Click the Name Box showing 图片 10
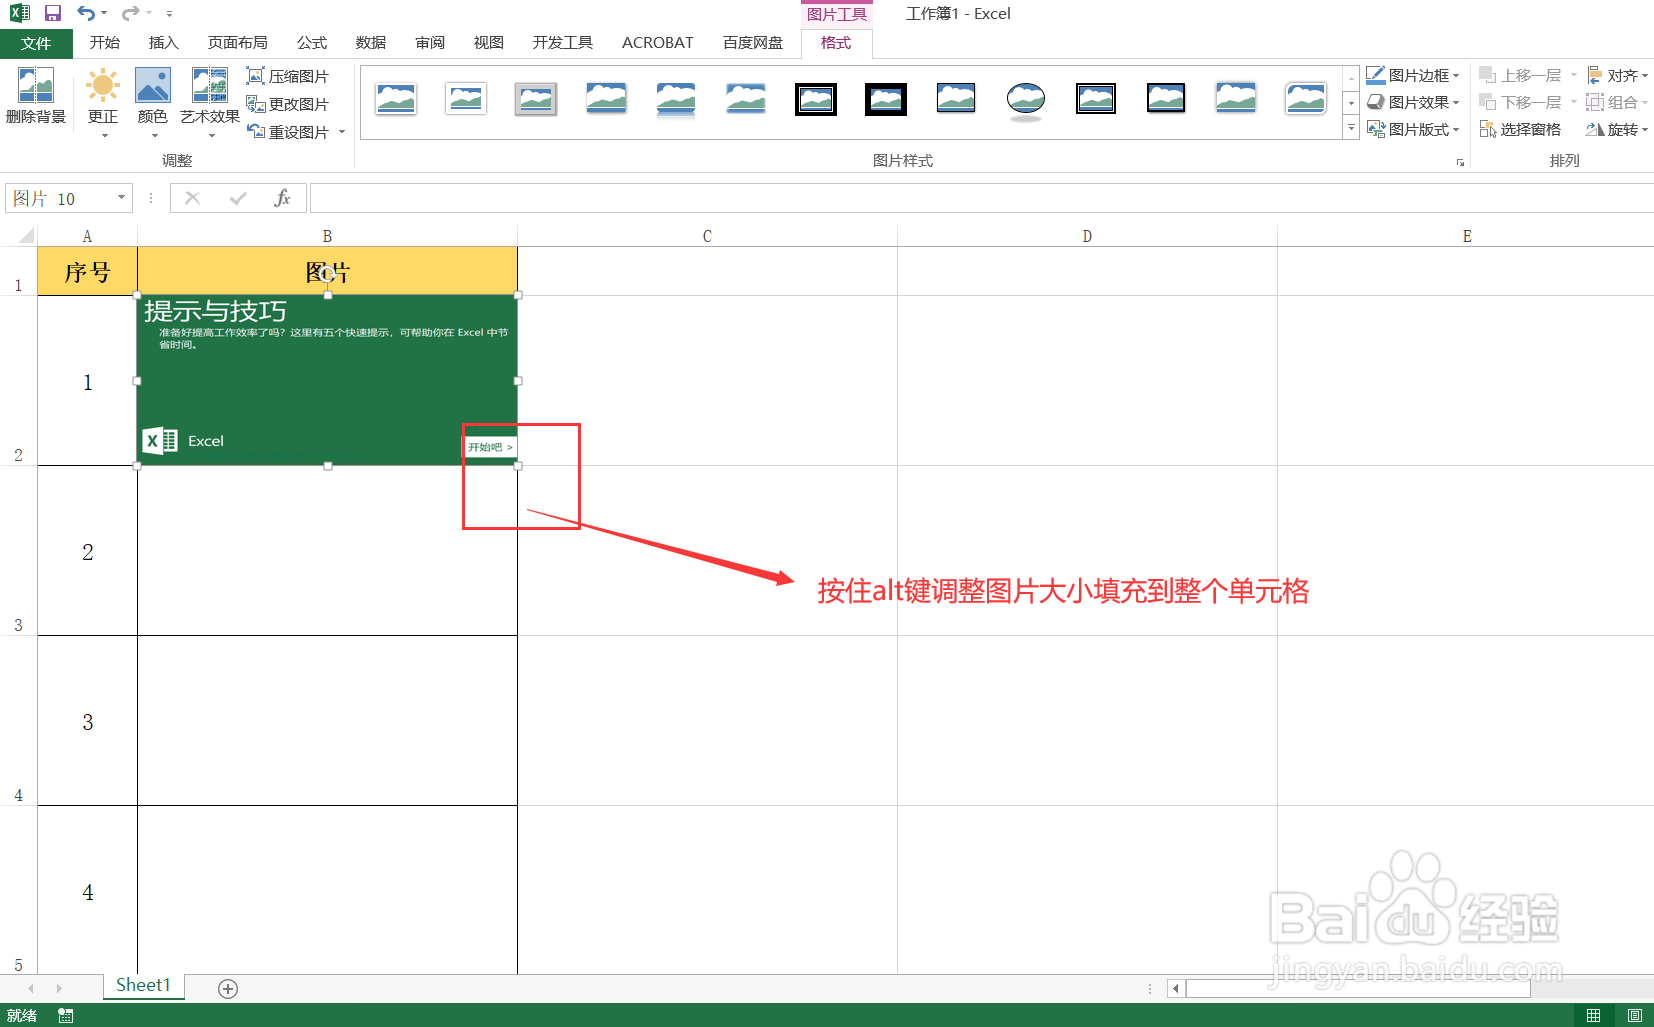 (x=60, y=198)
